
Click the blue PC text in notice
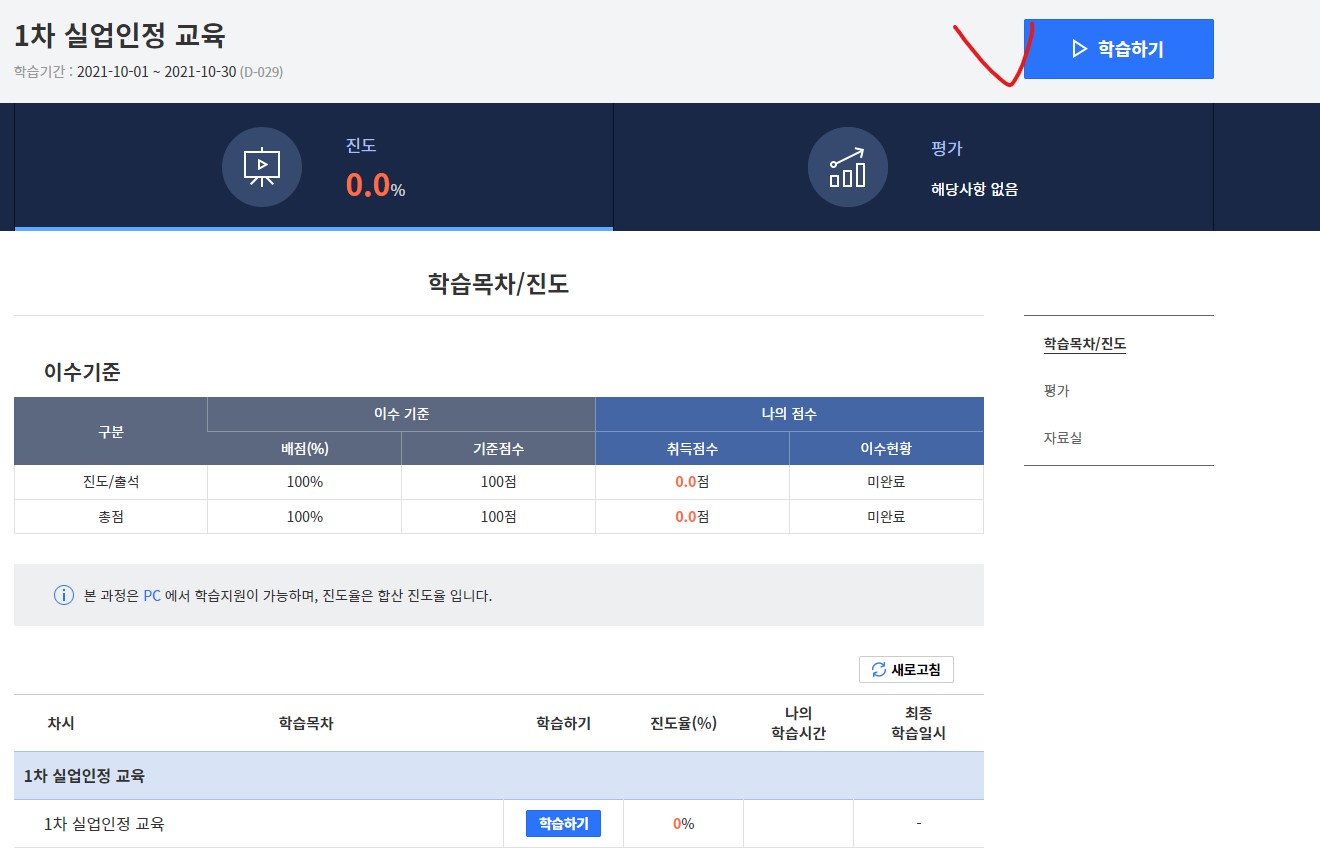click(152, 595)
